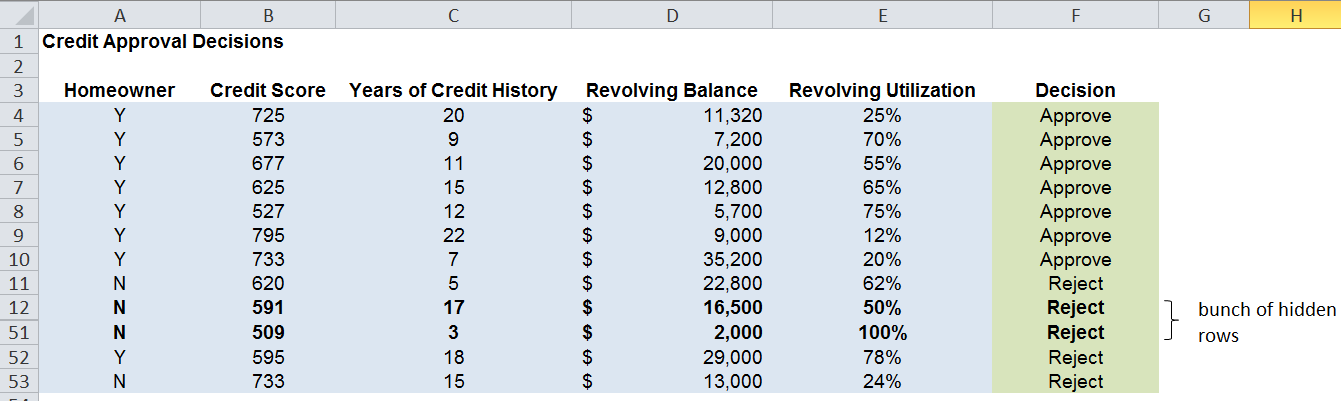Click the Revolving Balance heading cell

click(671, 90)
